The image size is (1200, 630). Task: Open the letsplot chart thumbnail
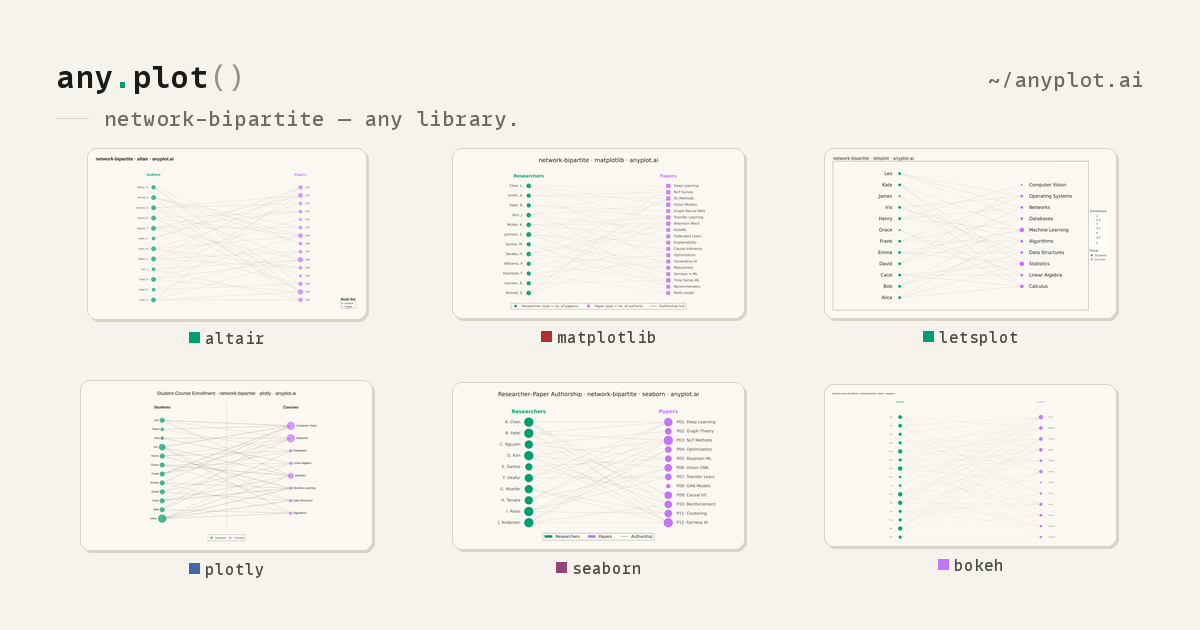coord(970,234)
